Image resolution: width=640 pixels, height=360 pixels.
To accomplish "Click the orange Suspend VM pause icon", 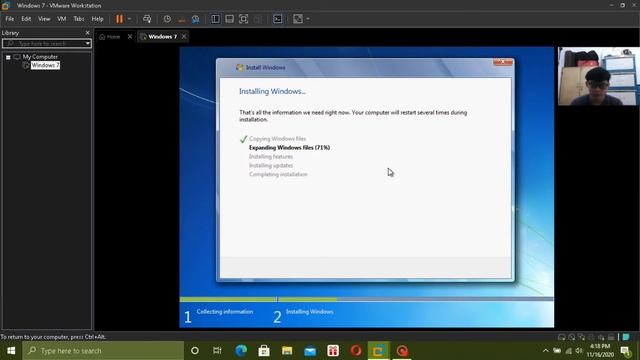I will pyautogui.click(x=119, y=19).
